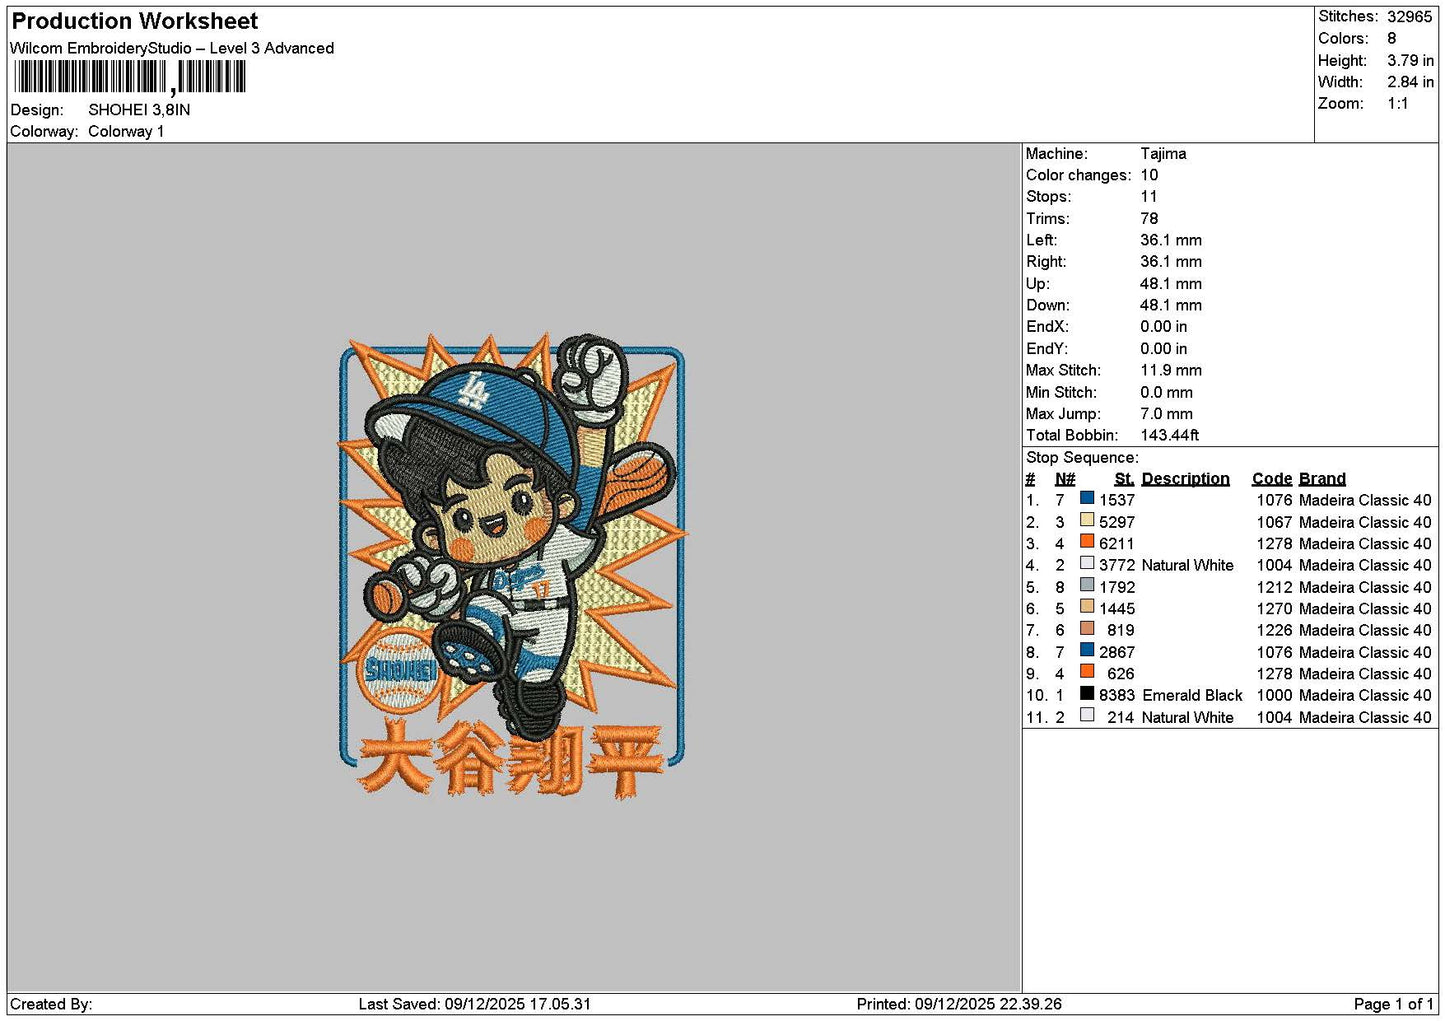Click the 'Code' column header
Viewport: 1445px width, 1021px height.
(1272, 479)
